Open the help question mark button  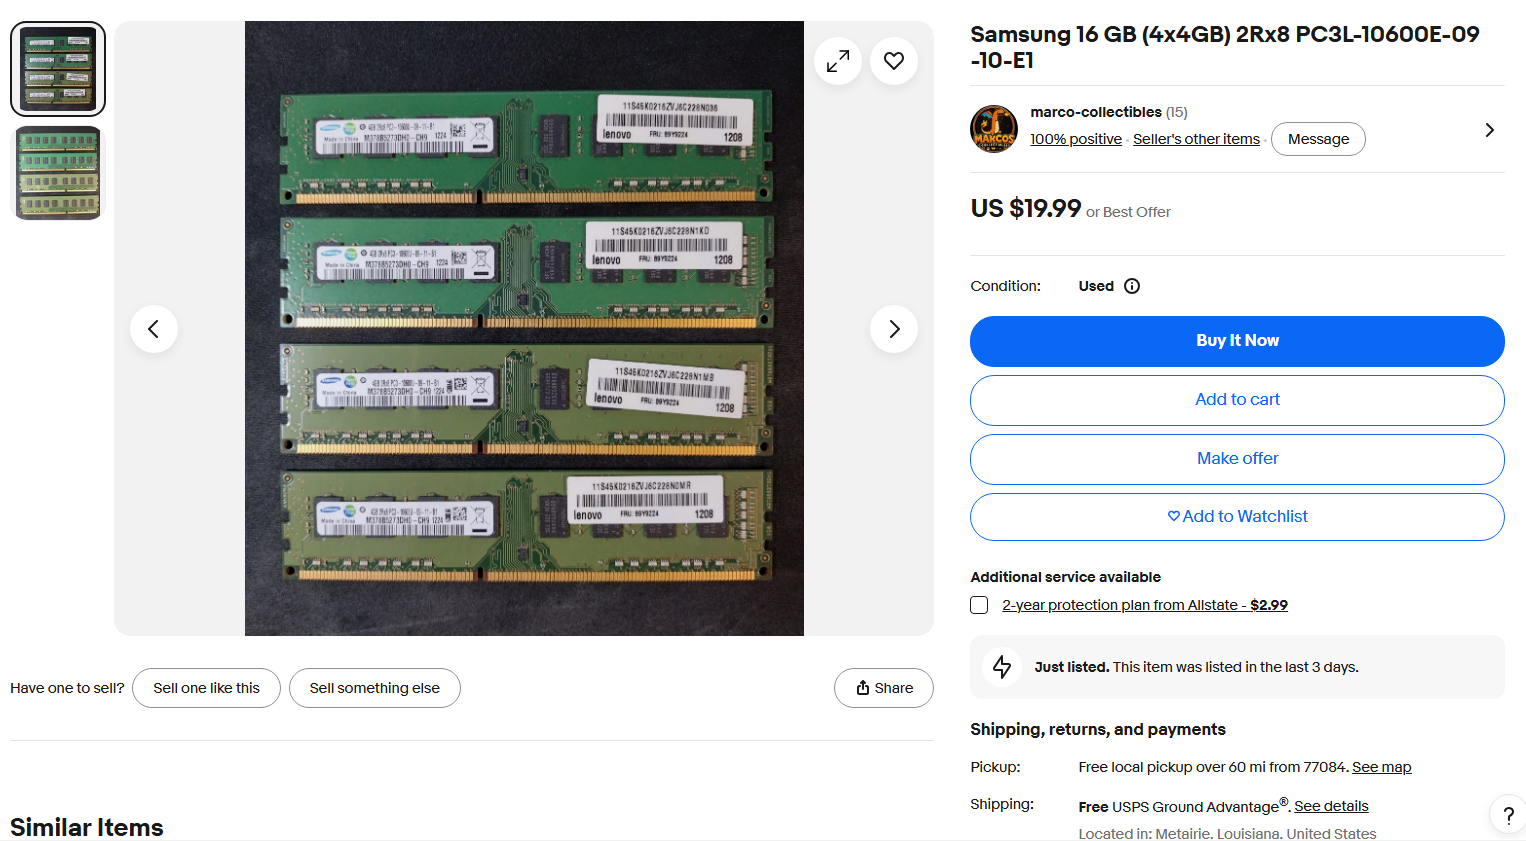[1509, 814]
